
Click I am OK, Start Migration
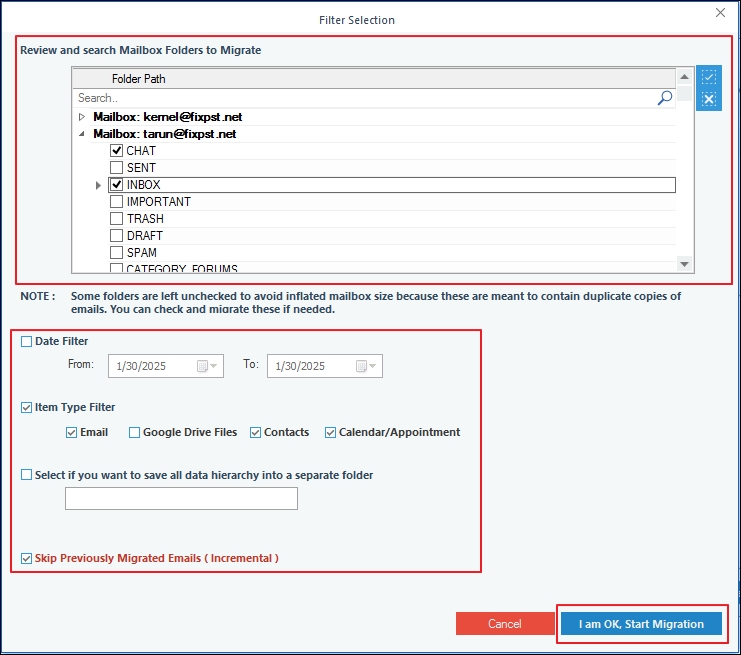(641, 624)
